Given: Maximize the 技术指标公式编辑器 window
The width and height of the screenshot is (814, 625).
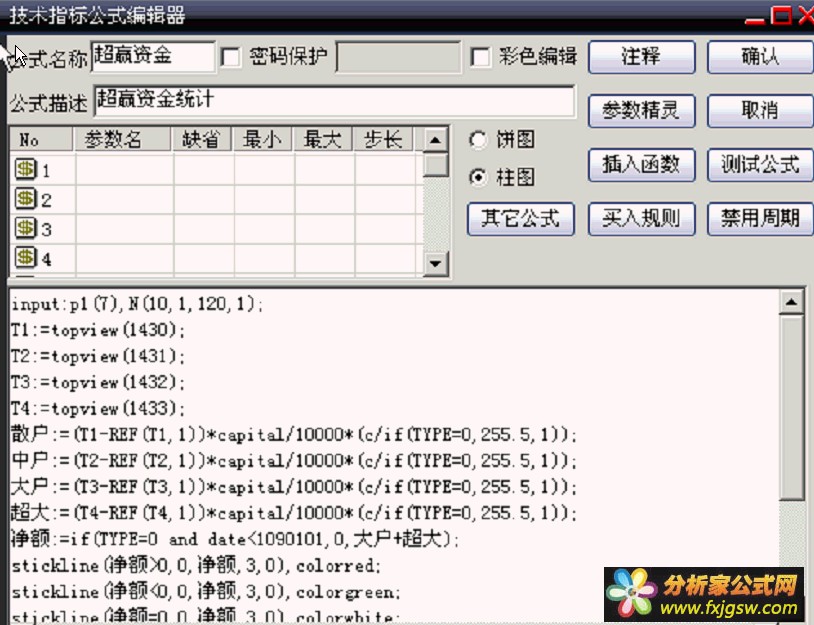Looking at the screenshot, I should [781, 15].
